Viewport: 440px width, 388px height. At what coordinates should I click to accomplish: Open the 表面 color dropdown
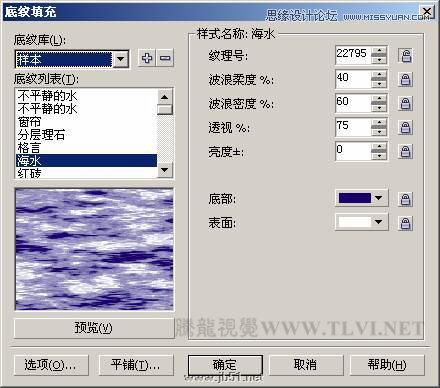point(378,222)
